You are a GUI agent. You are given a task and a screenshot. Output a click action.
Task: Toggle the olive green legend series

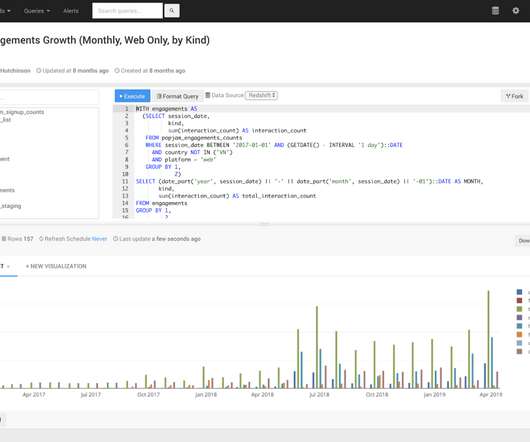[x=519, y=309]
